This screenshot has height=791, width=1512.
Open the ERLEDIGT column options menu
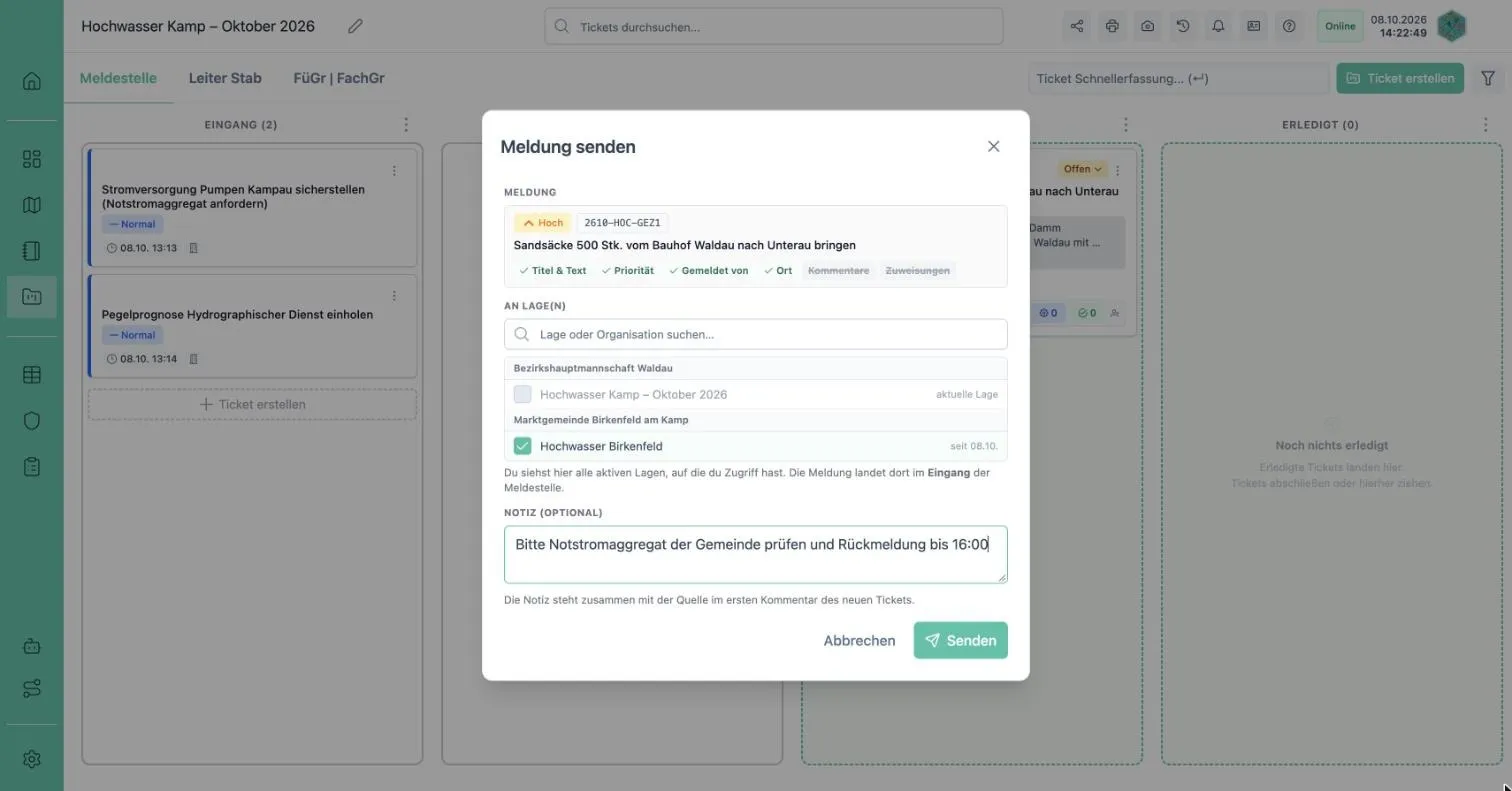click(1486, 125)
